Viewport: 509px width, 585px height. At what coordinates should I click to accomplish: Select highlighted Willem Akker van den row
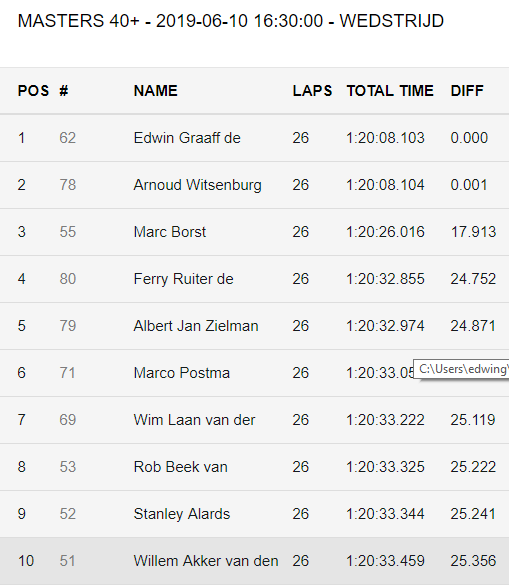point(254,561)
